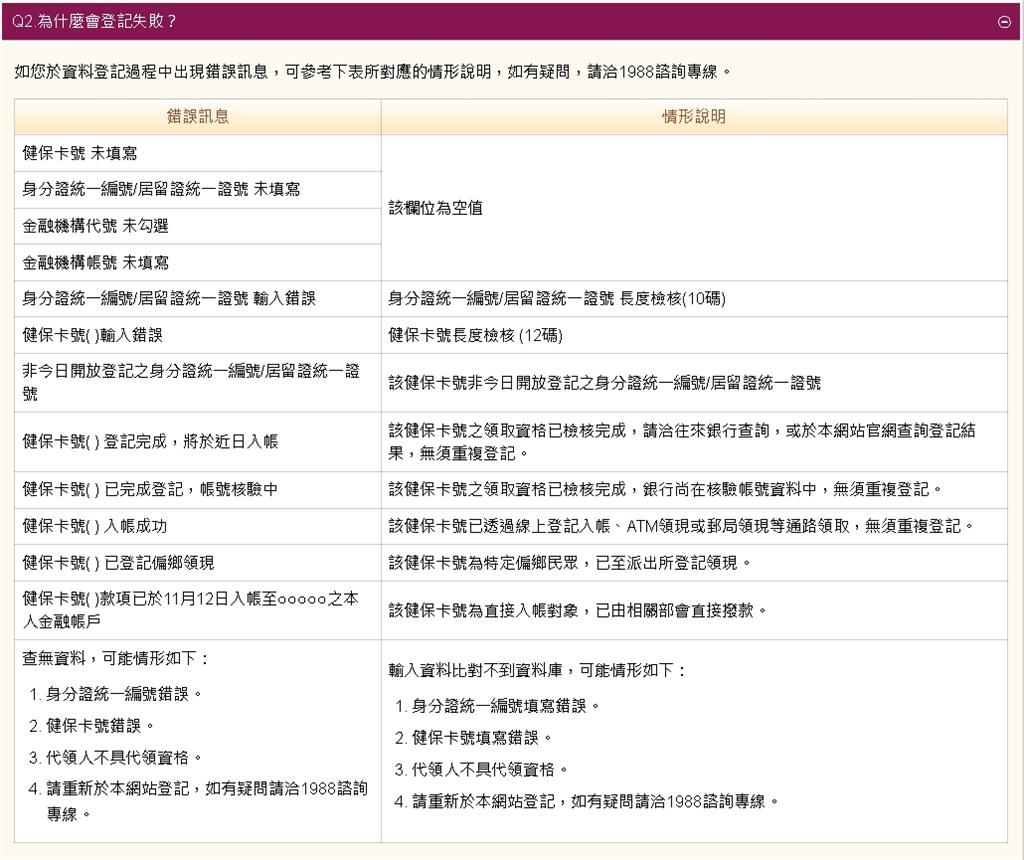
Task: Select the 錯誤訊息 column header
Action: (197, 117)
